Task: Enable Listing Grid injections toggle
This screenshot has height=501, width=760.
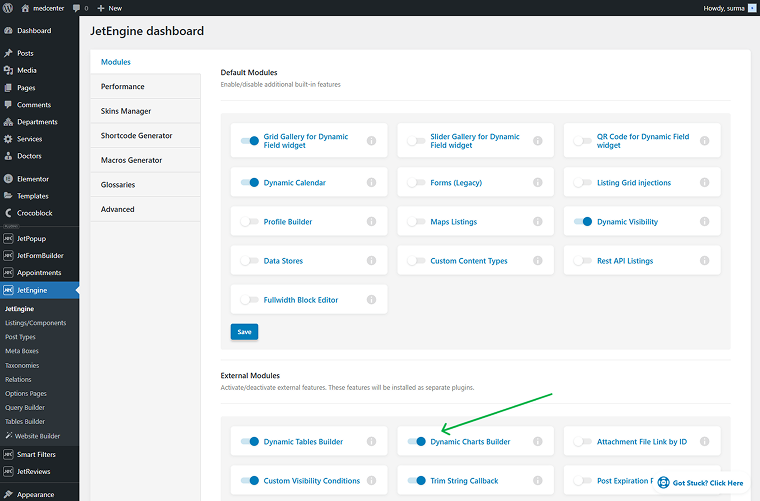Action: (x=583, y=182)
